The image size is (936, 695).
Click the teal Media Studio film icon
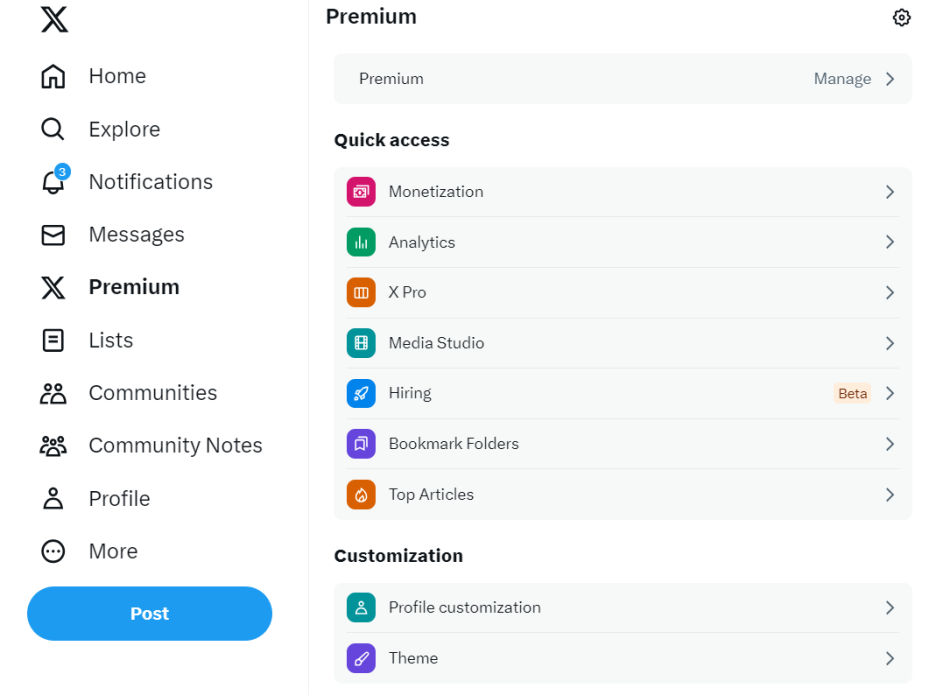(x=361, y=343)
